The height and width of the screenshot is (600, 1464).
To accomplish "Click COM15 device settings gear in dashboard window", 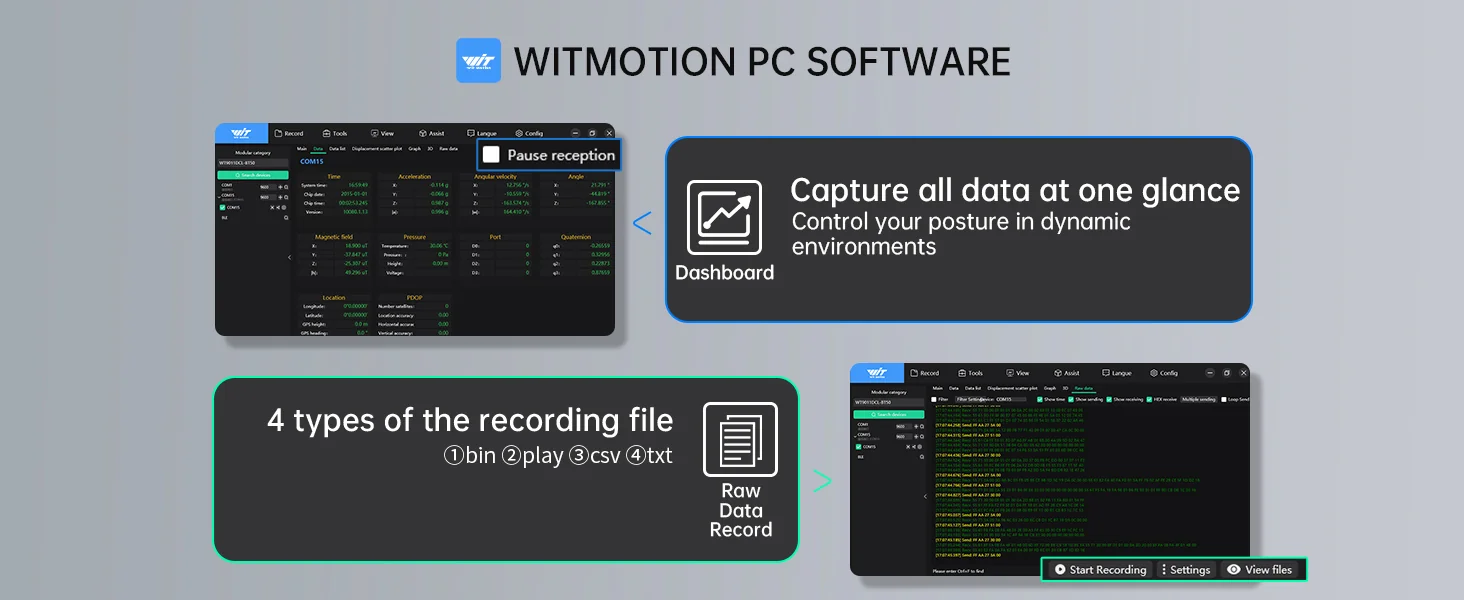I will (x=284, y=207).
